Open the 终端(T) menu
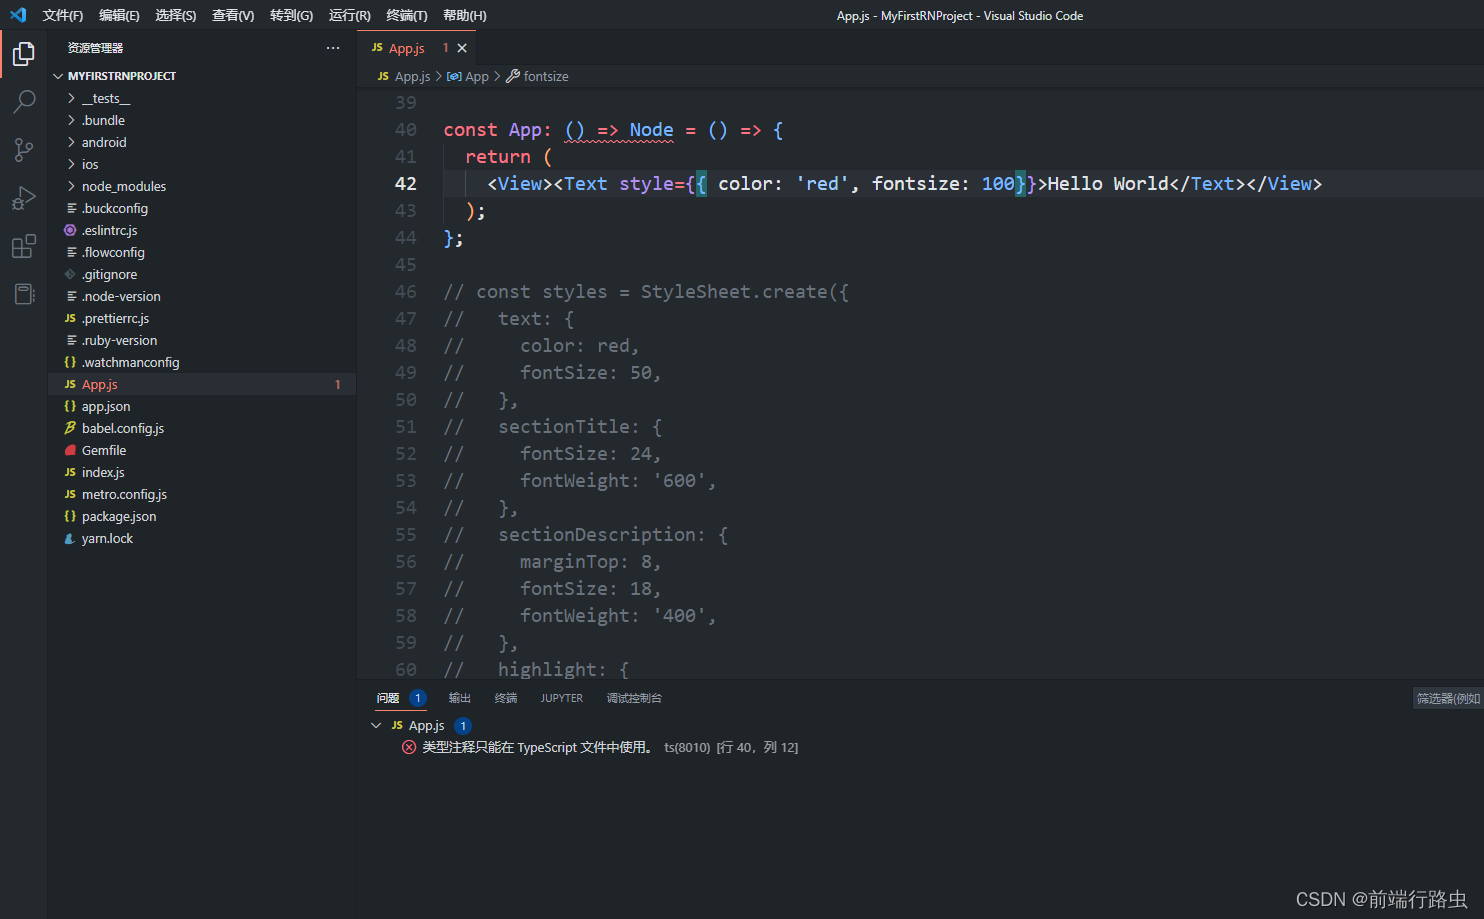Viewport: 1484px width, 919px height. (407, 15)
